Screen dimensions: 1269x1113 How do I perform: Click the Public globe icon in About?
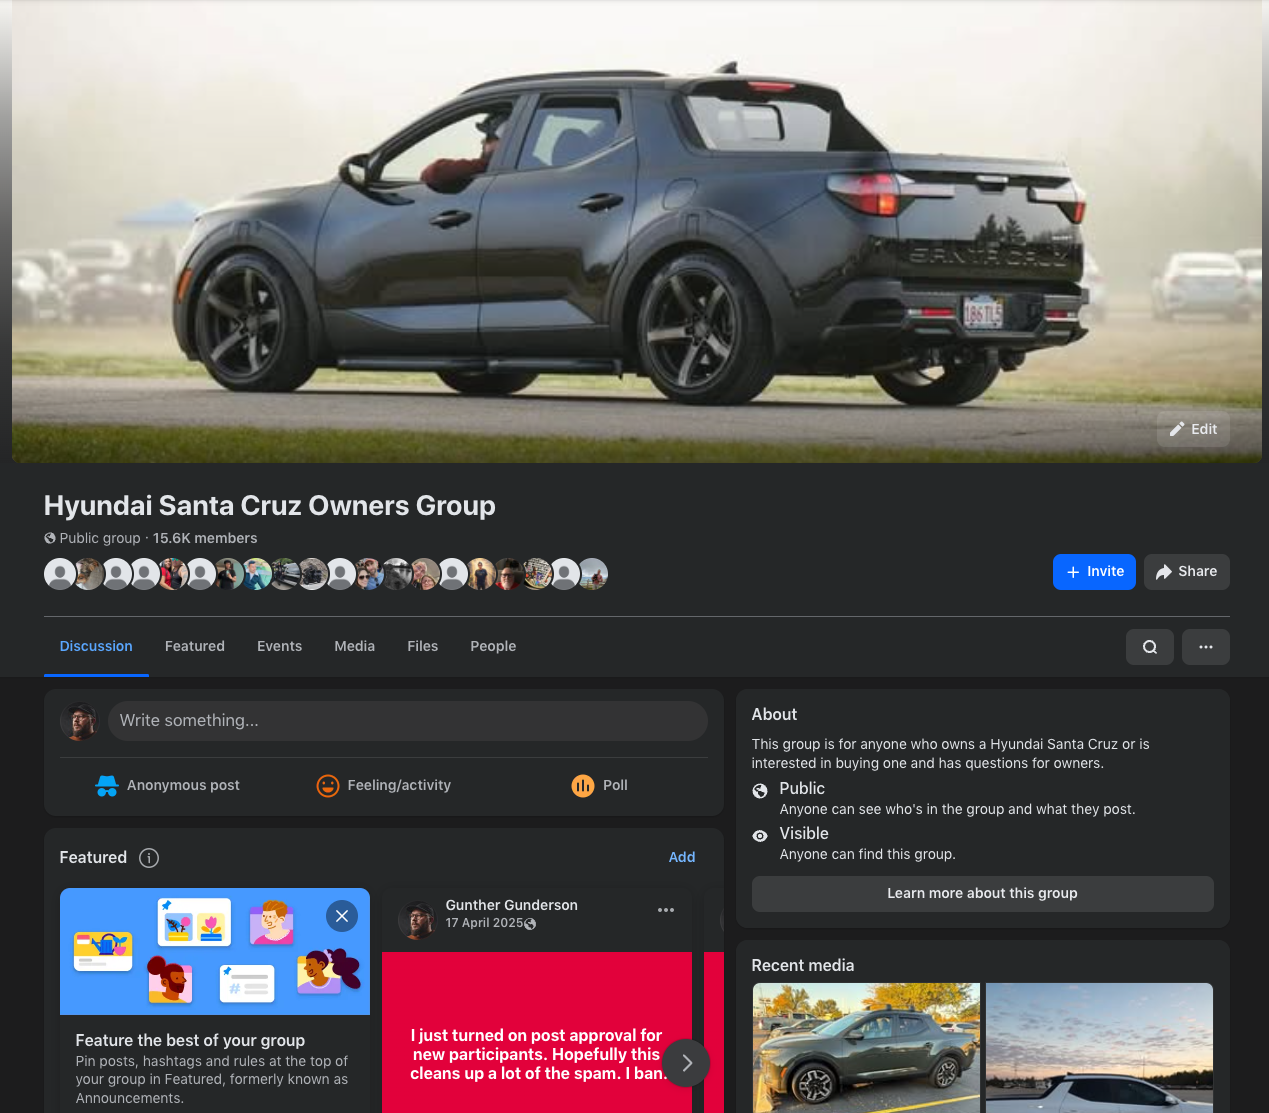coord(760,791)
